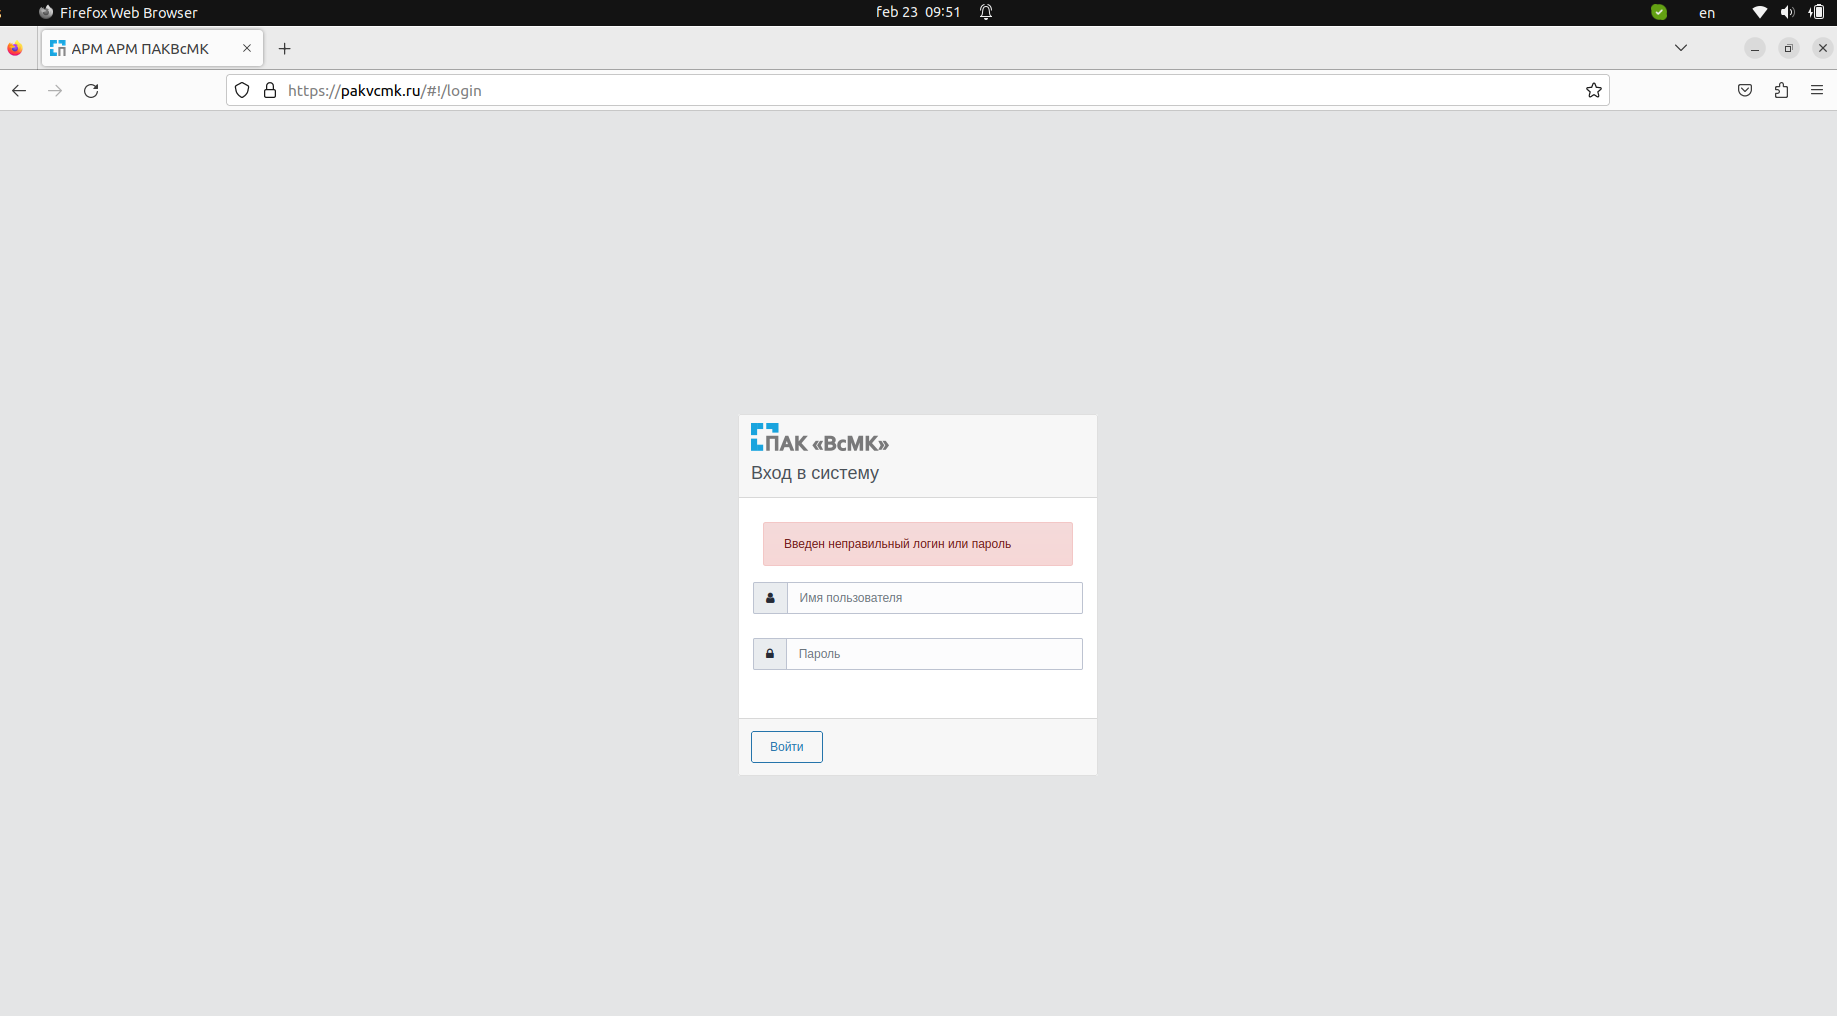The width and height of the screenshot is (1837, 1016).
Task: Click the ПАК «ВсМК» logo
Action: pos(818,438)
